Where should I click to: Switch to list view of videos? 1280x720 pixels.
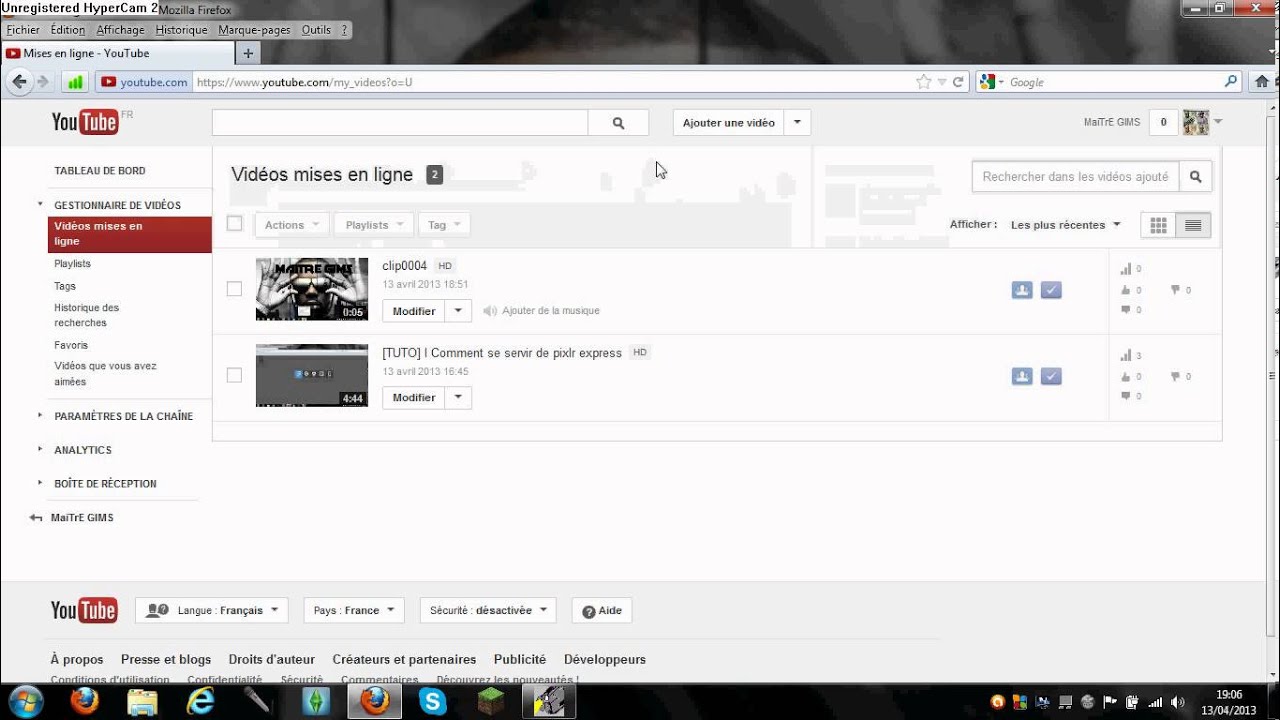[1193, 226]
